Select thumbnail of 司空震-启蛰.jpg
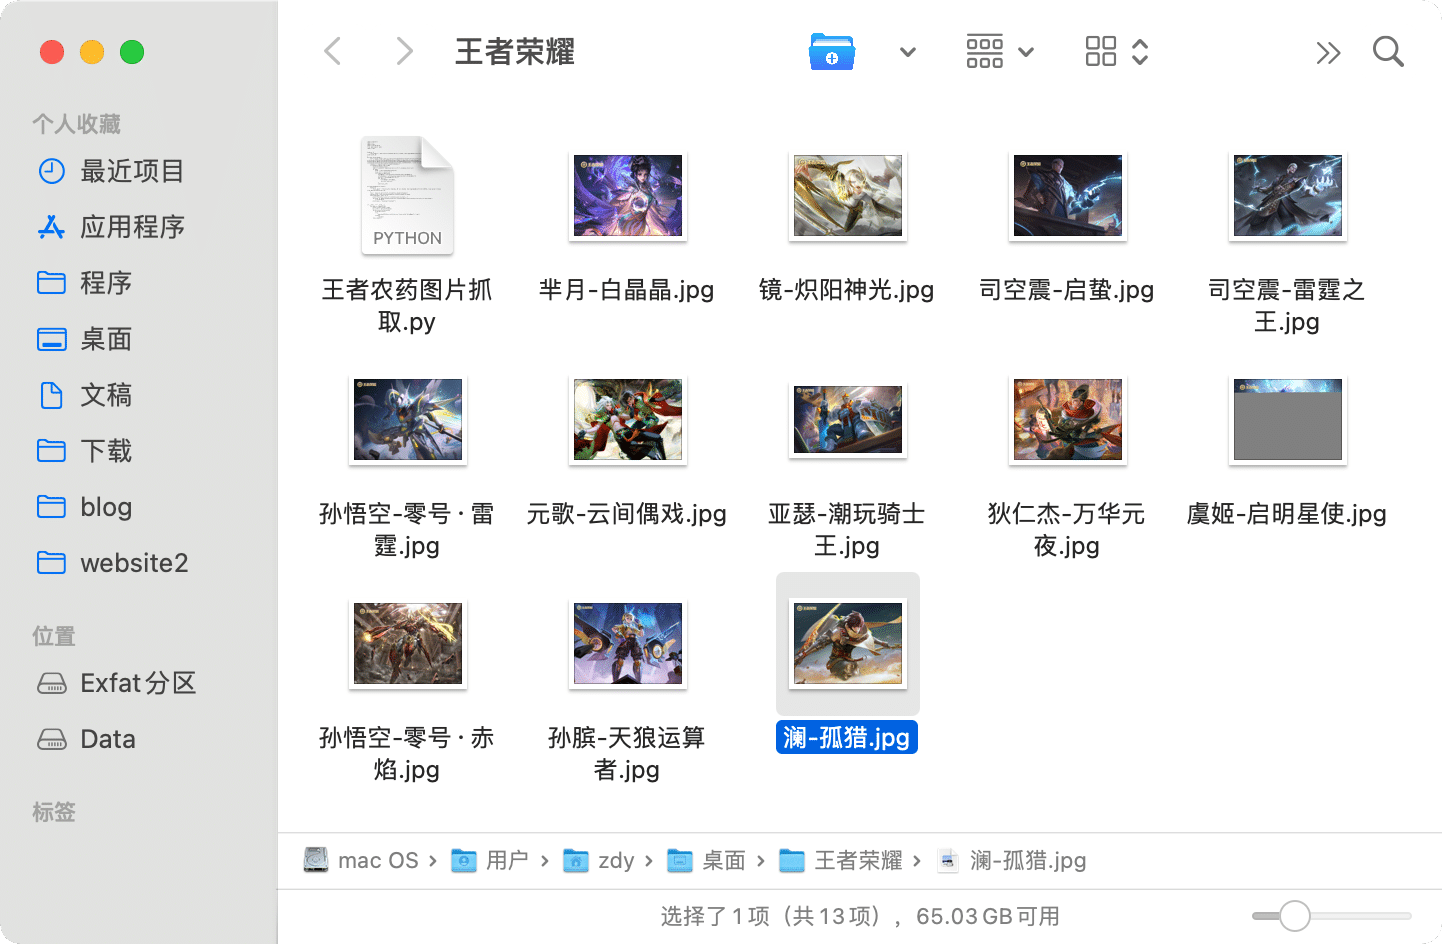The image size is (1442, 944). [x=1068, y=196]
